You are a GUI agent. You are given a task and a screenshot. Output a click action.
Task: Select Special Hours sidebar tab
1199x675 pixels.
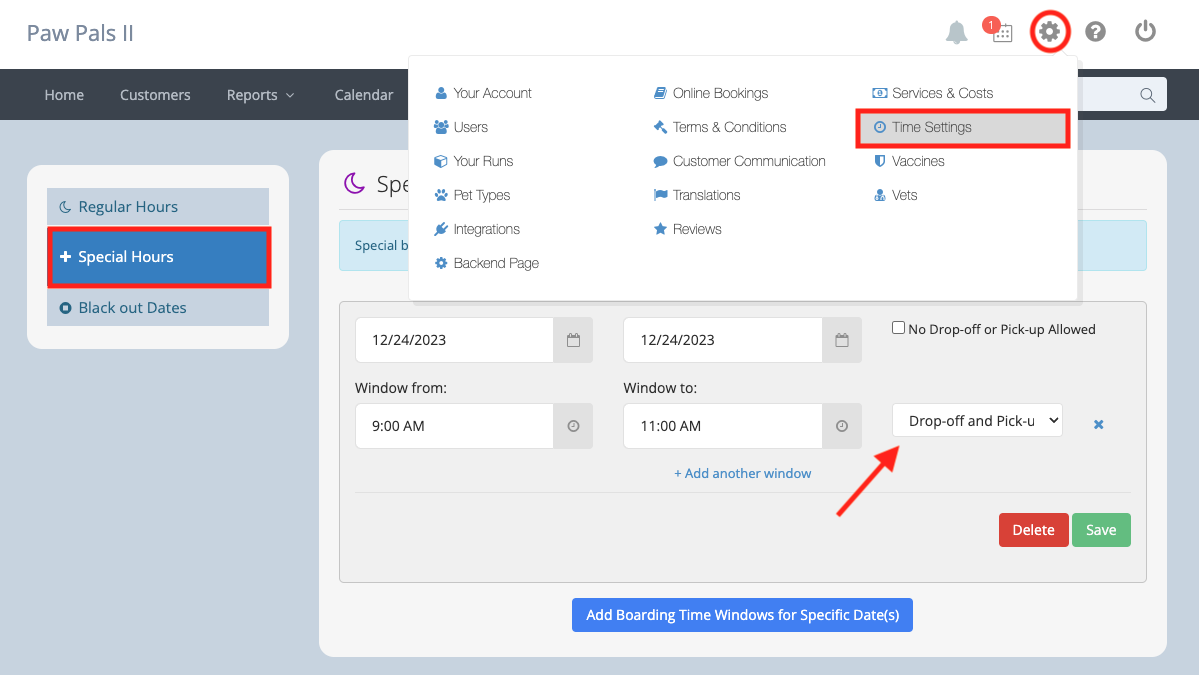click(158, 257)
